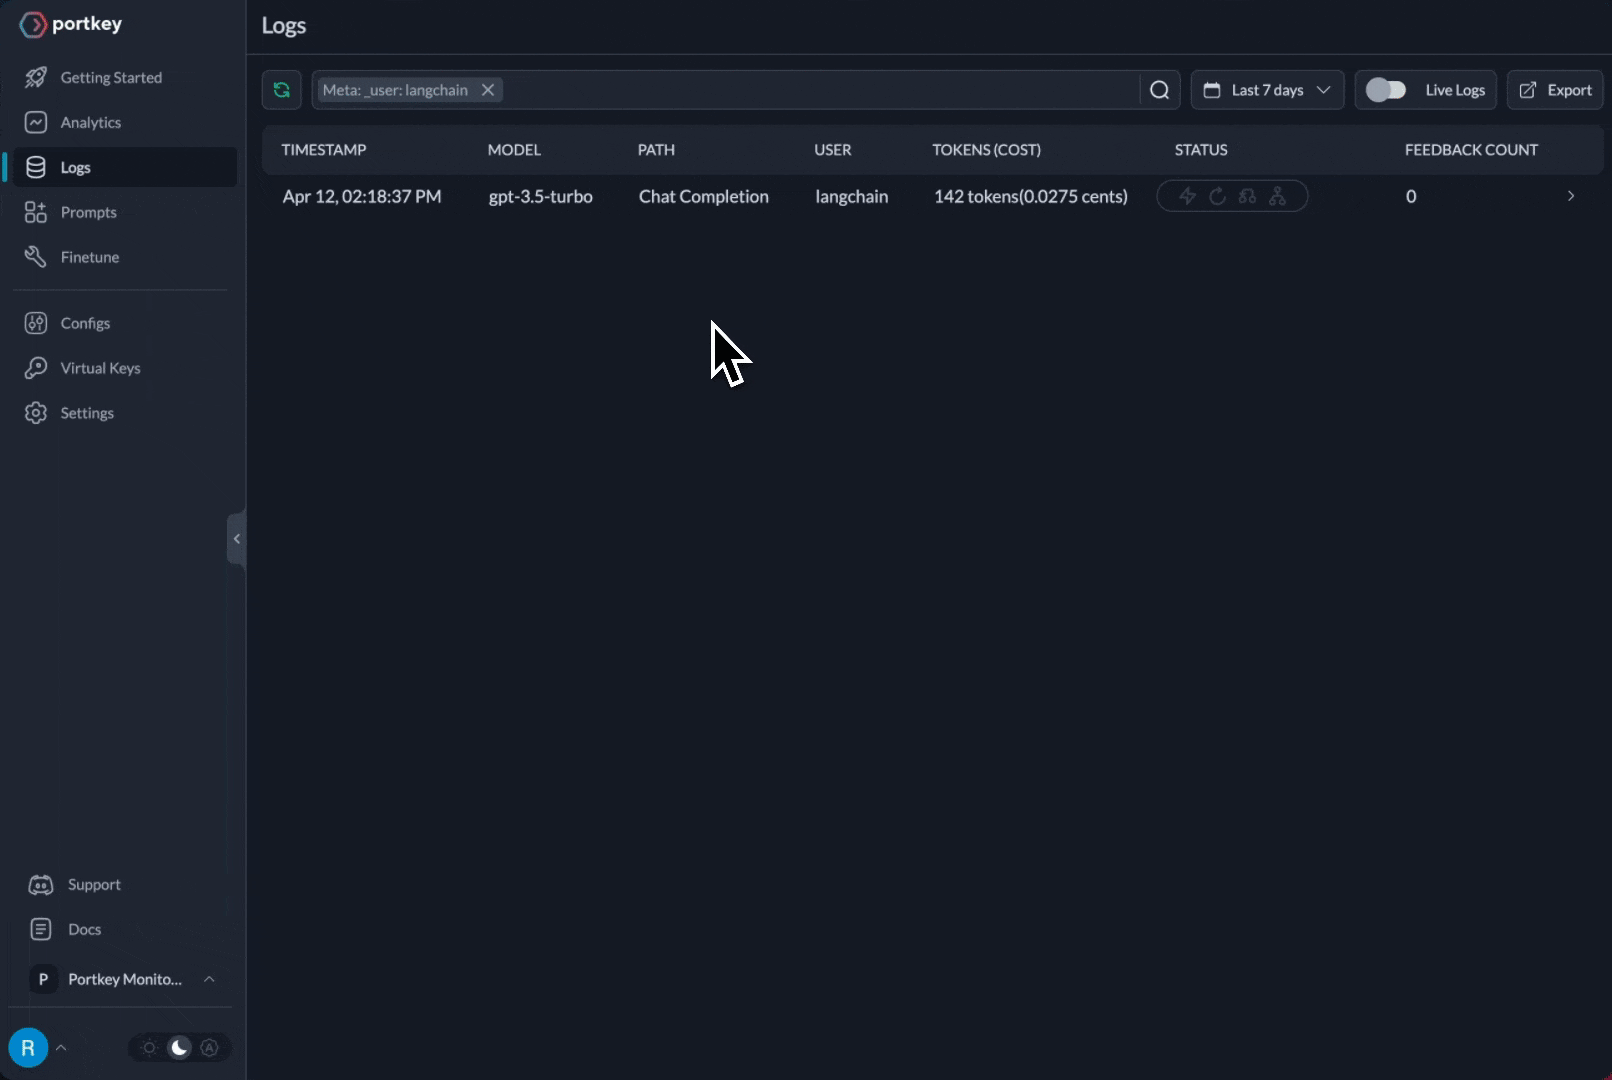The height and width of the screenshot is (1080, 1612).
Task: Select the Finetune wrench icon
Action: coord(36,257)
